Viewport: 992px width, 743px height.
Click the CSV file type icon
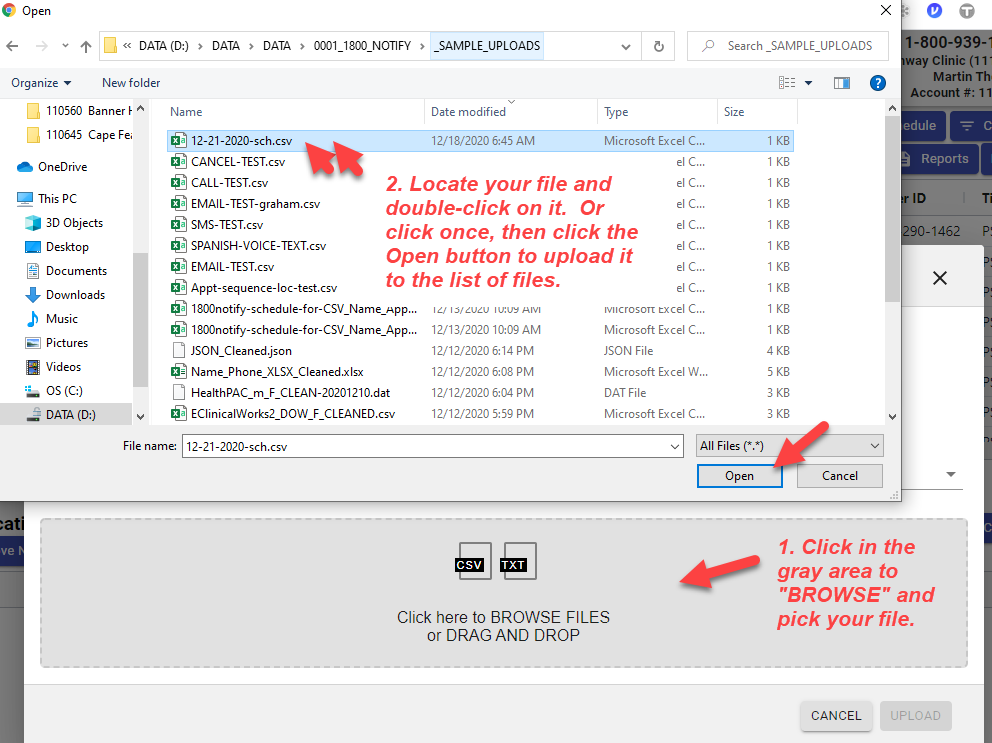470,564
